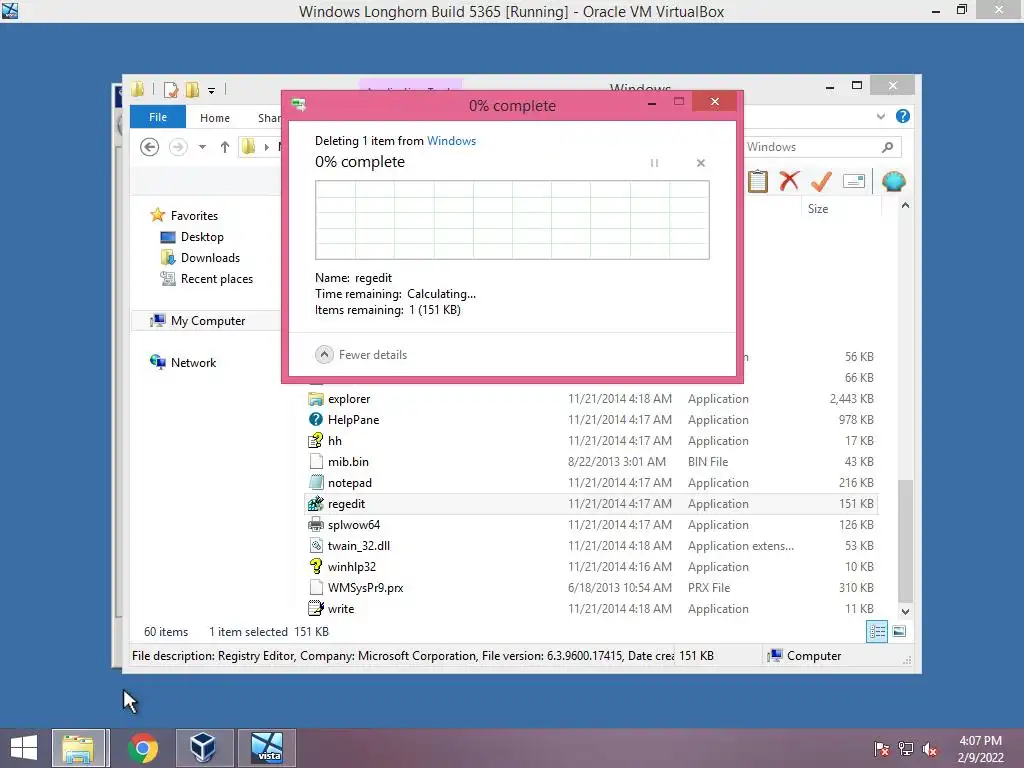Expand the ribbon with chevron arrow
This screenshot has height=768, width=1024.
[x=881, y=116]
